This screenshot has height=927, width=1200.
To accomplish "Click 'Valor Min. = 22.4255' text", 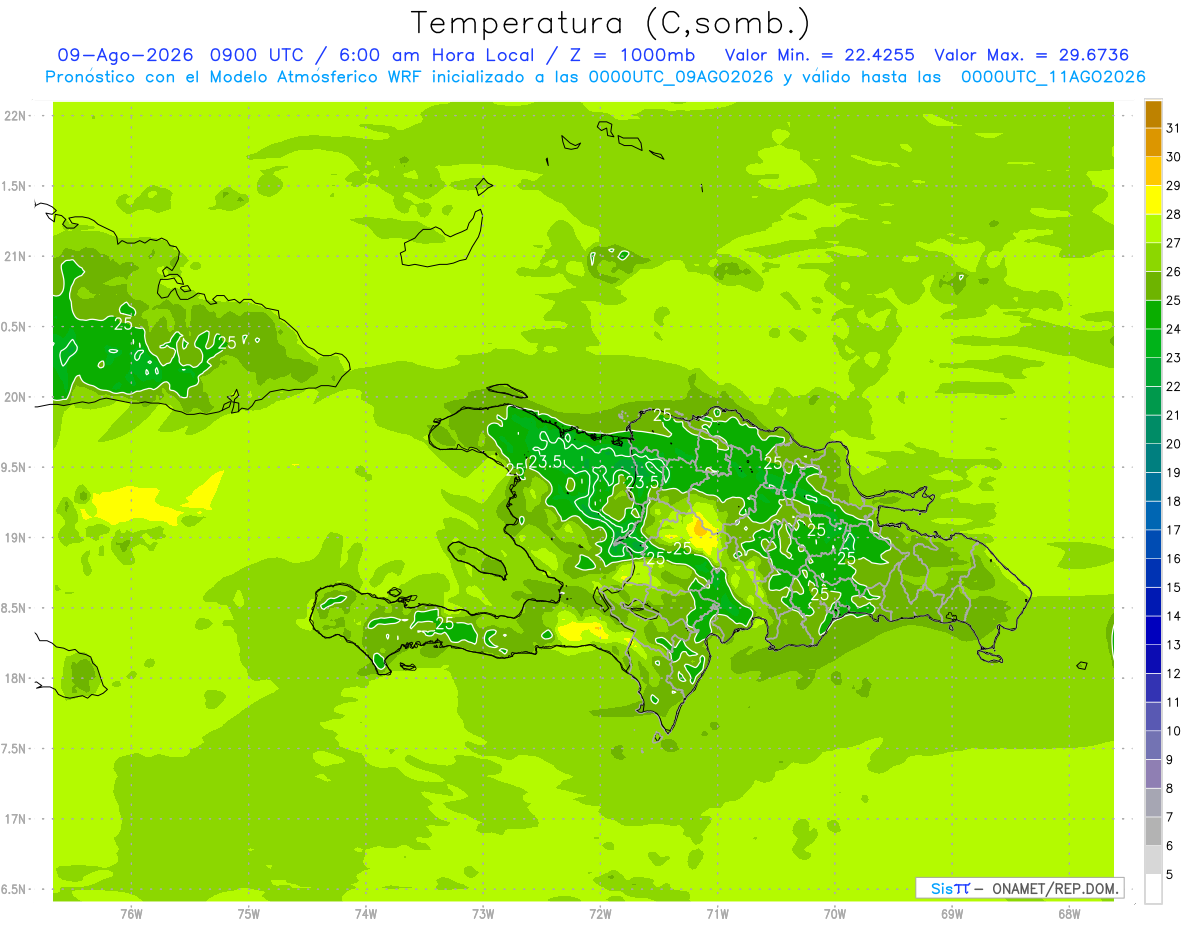I will click(822, 55).
